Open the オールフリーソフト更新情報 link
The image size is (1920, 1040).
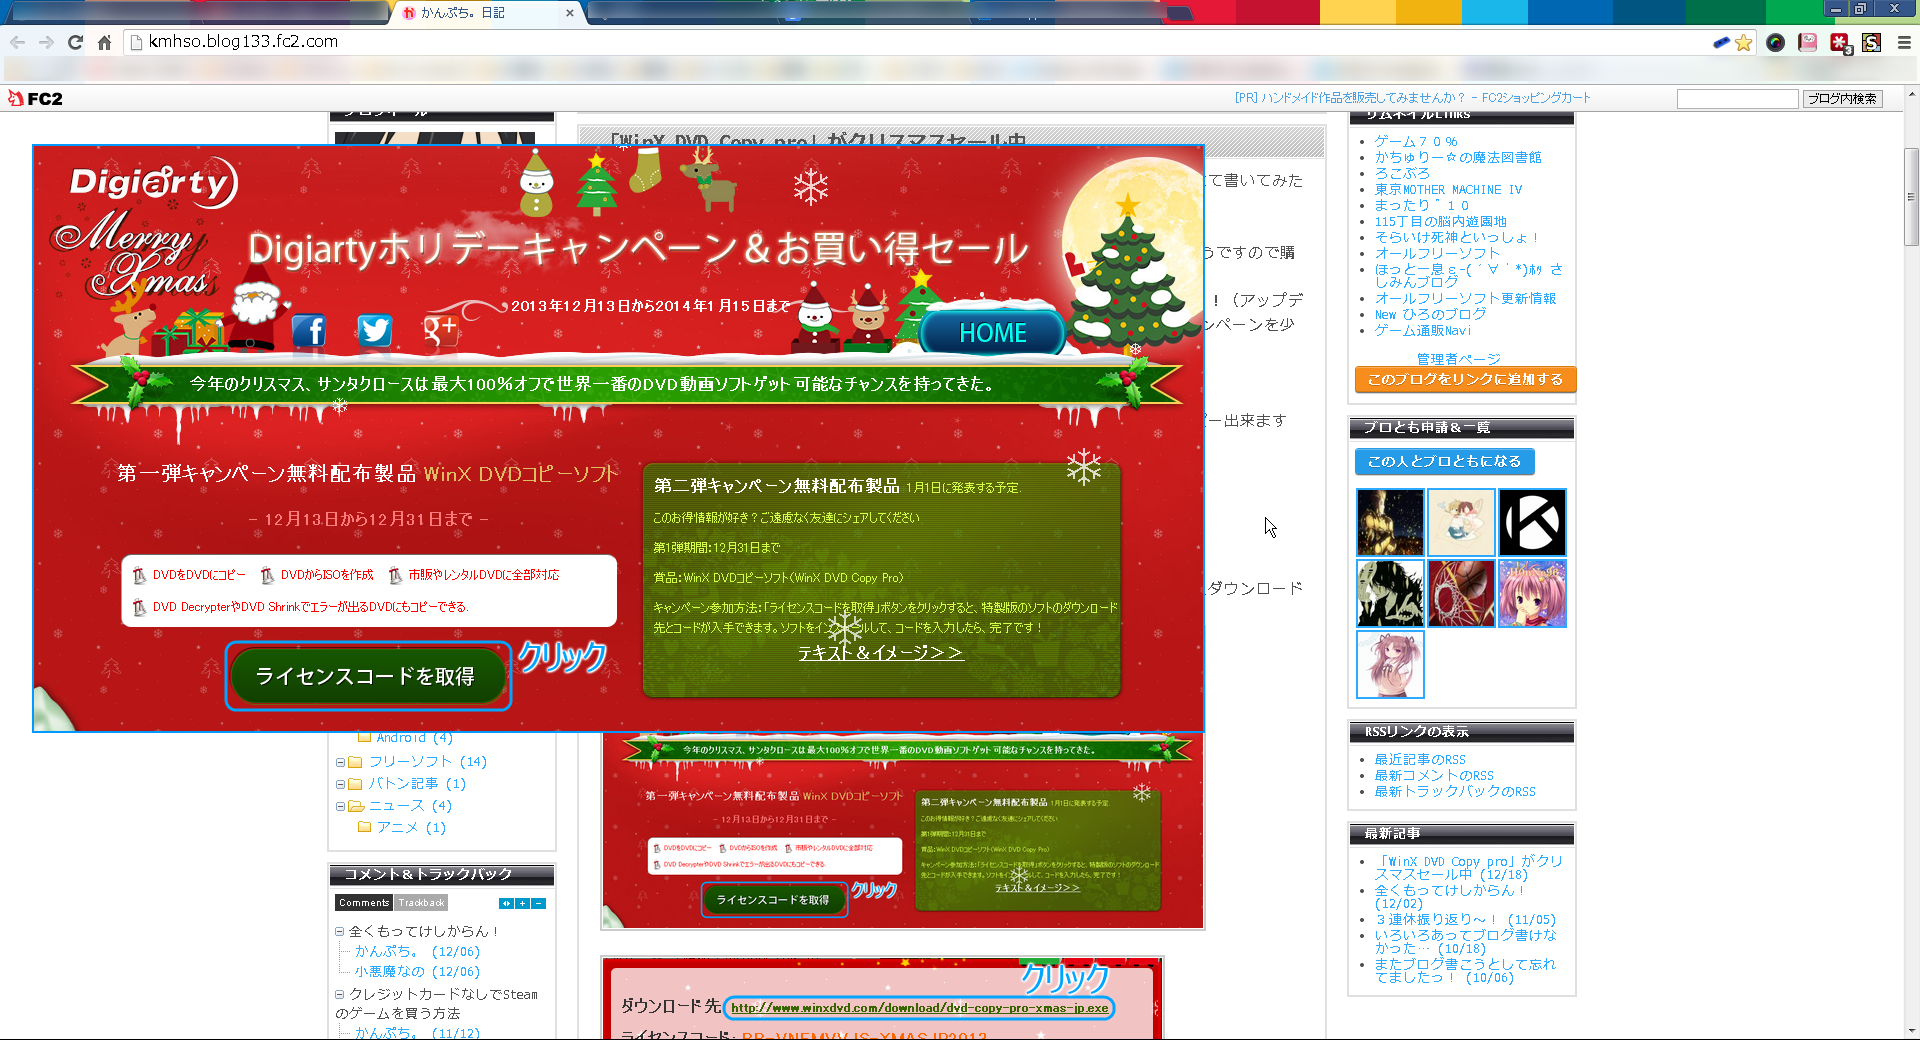(x=1465, y=298)
